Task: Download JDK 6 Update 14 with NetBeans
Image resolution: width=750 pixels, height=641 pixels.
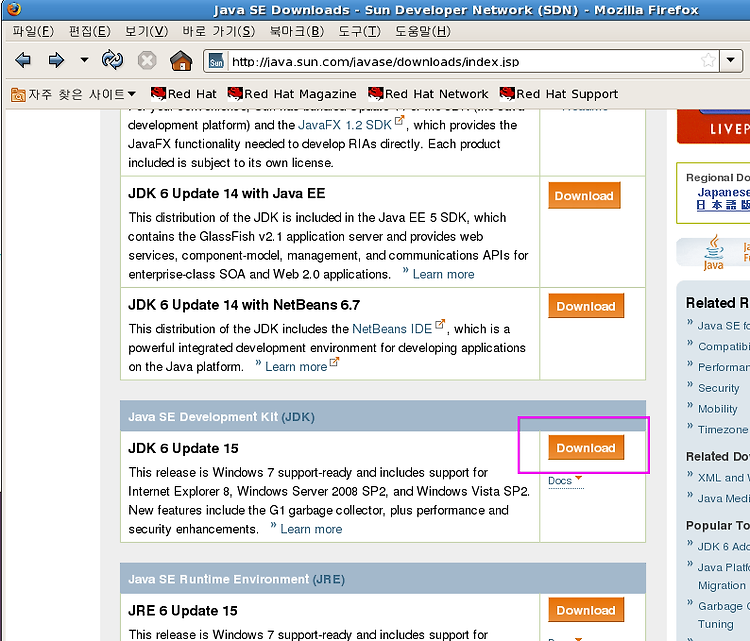Action: click(586, 306)
